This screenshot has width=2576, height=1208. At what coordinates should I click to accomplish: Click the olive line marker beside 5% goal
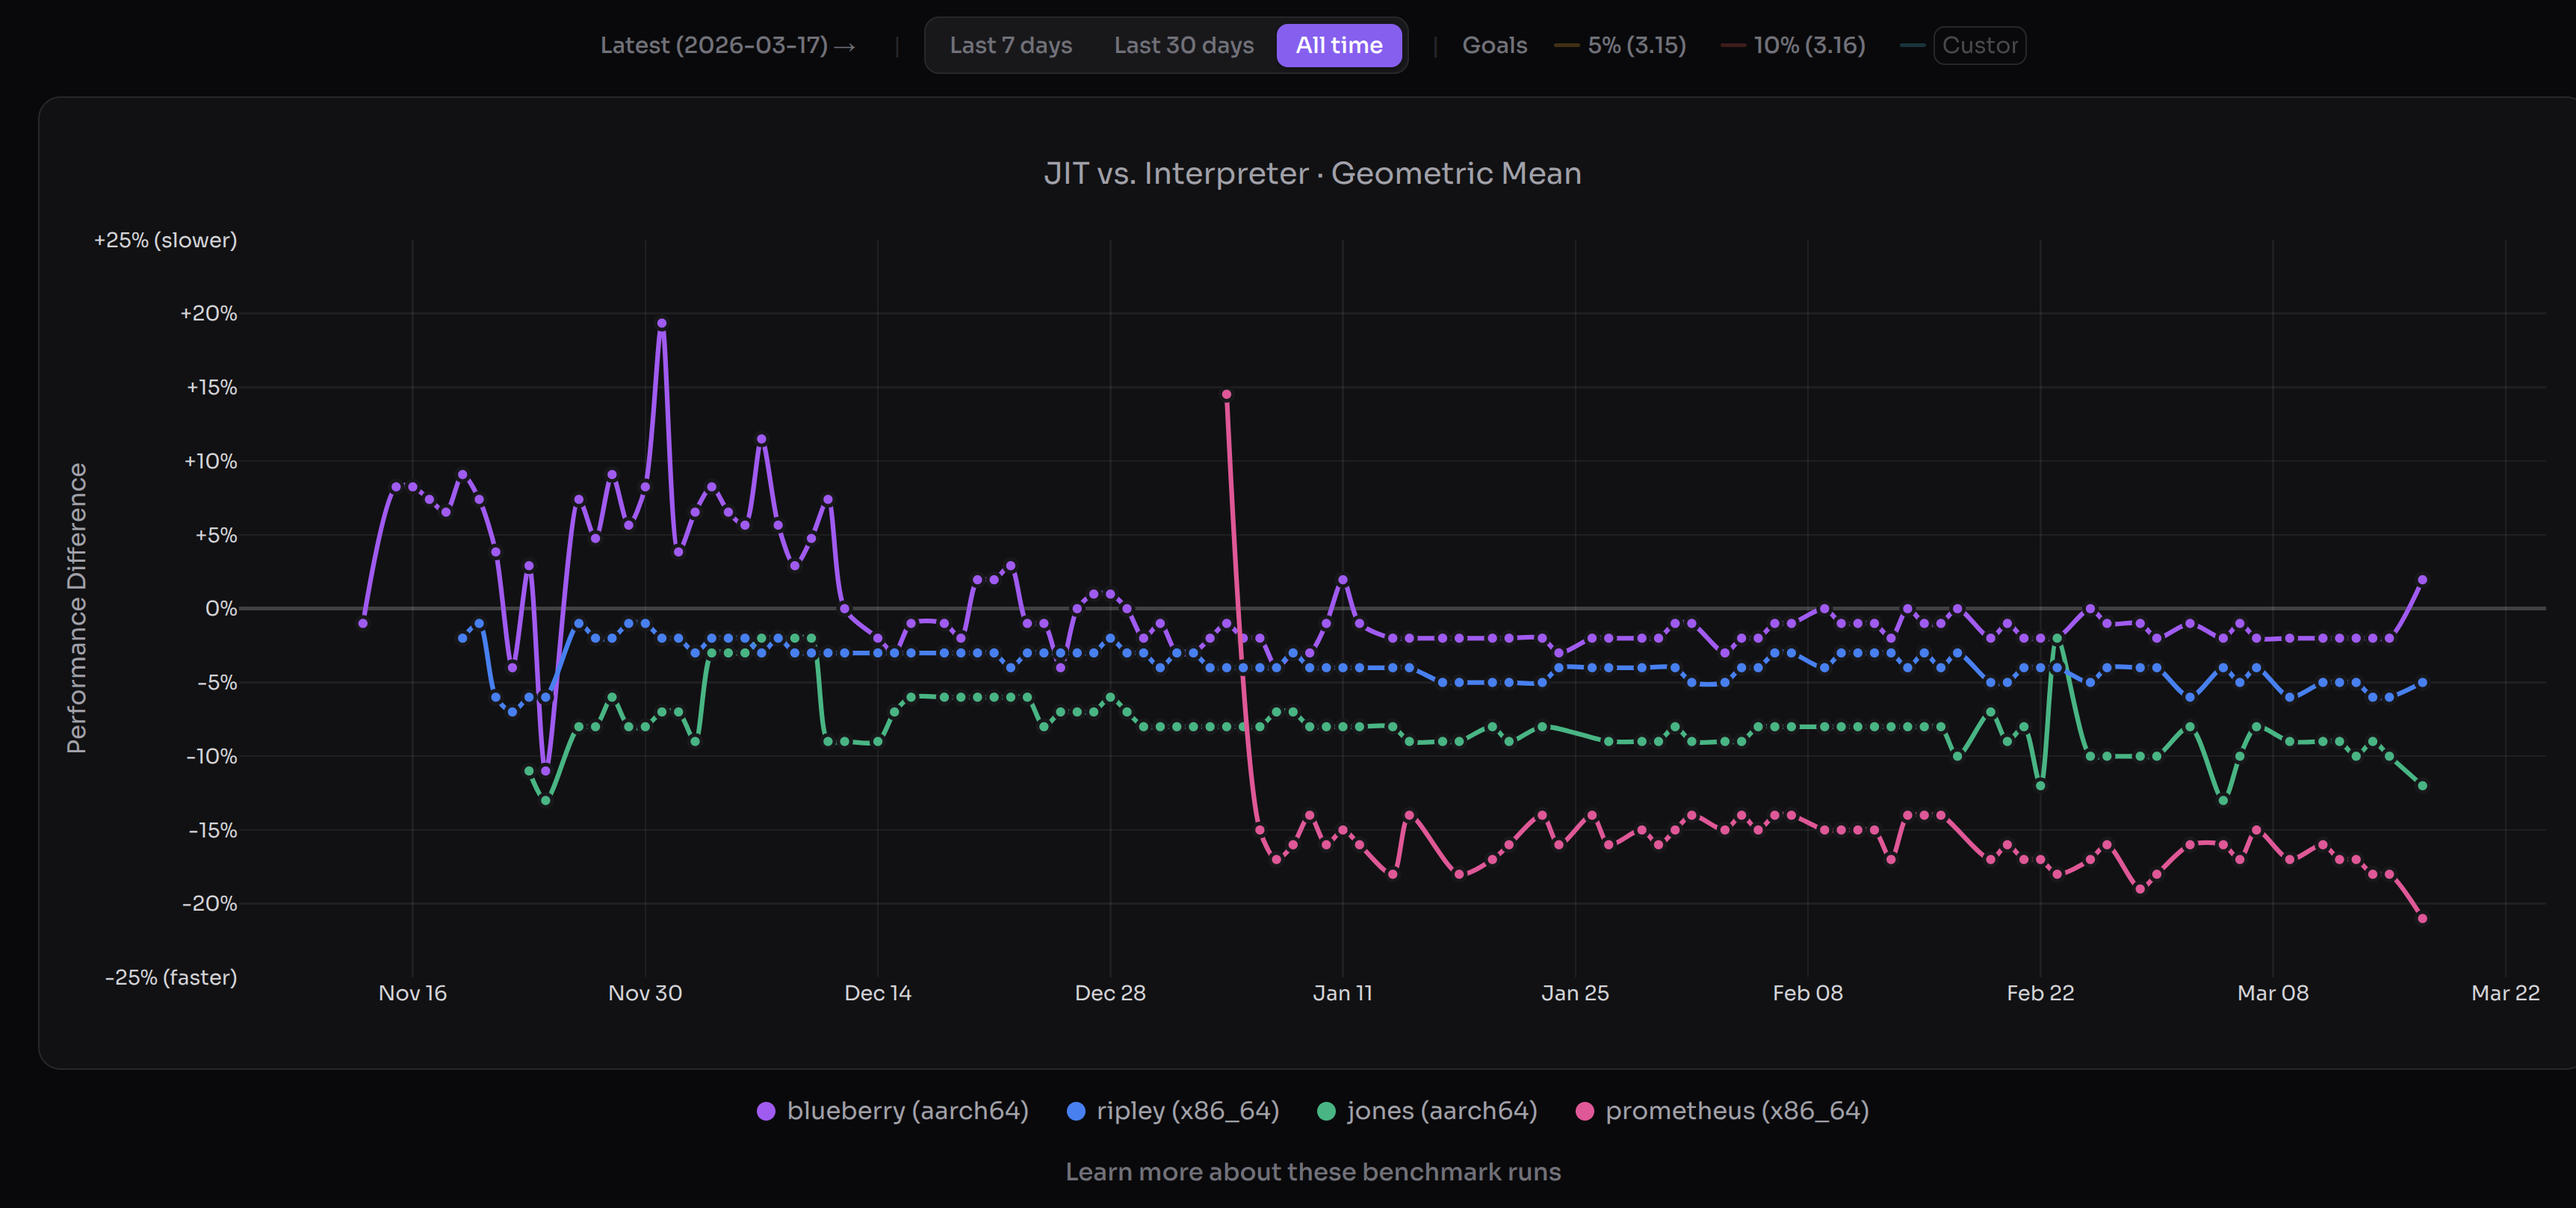click(1568, 45)
